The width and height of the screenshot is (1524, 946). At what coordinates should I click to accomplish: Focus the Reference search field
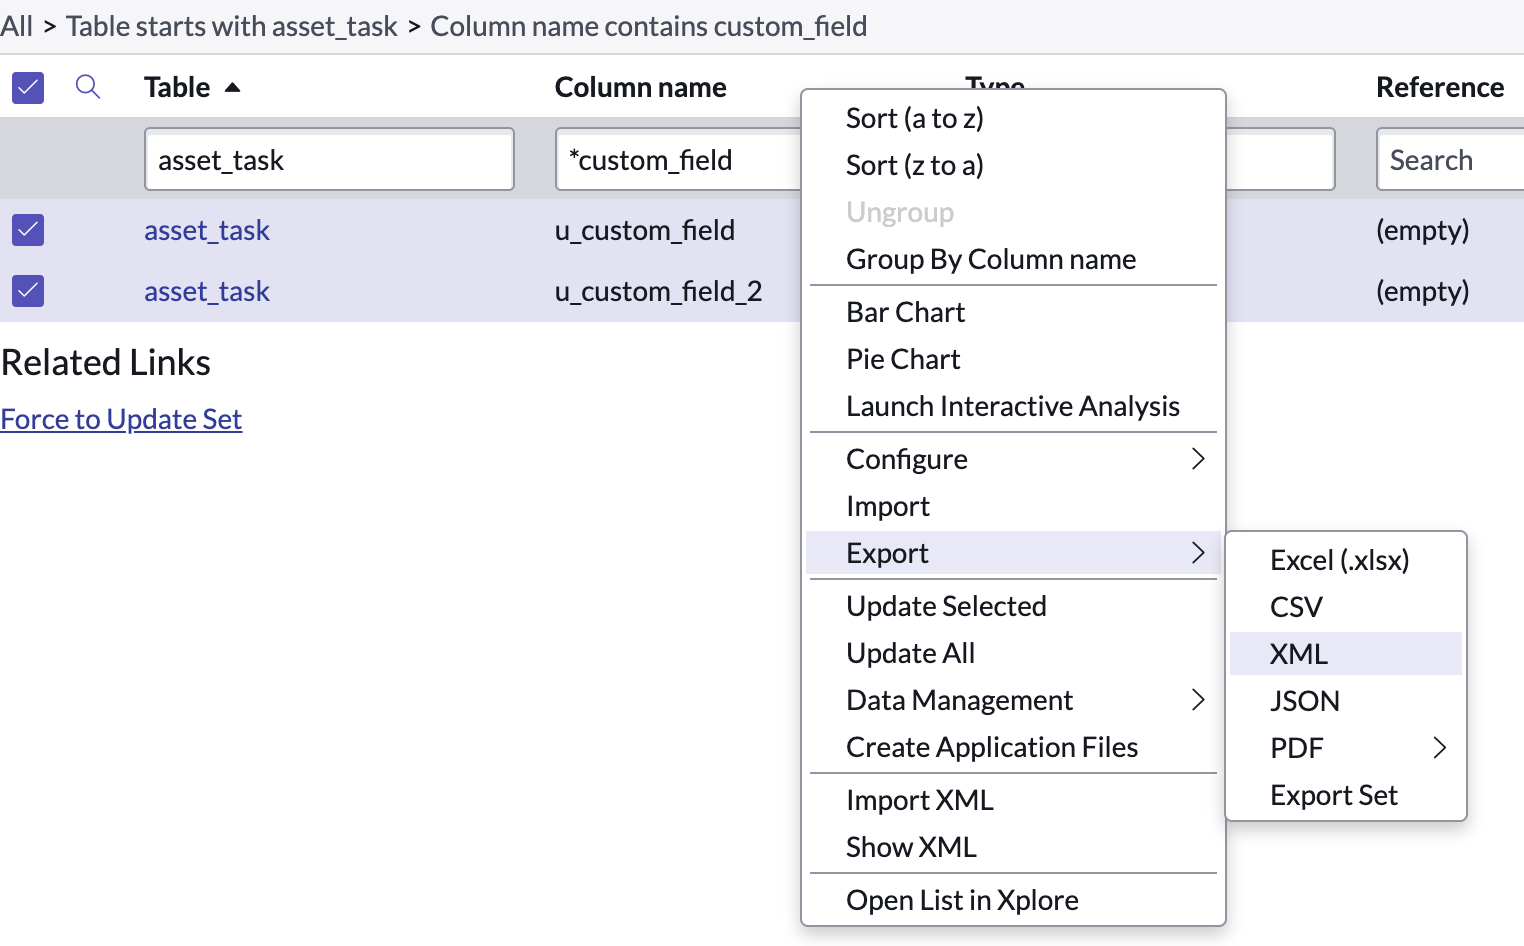coord(1450,159)
